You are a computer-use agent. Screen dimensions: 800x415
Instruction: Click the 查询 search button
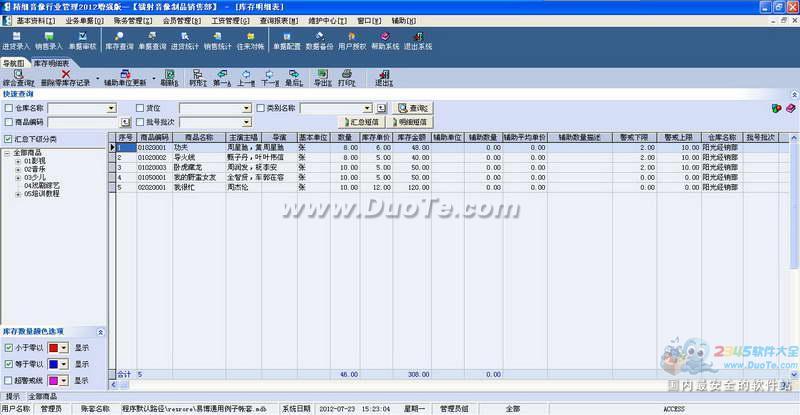[x=415, y=108]
